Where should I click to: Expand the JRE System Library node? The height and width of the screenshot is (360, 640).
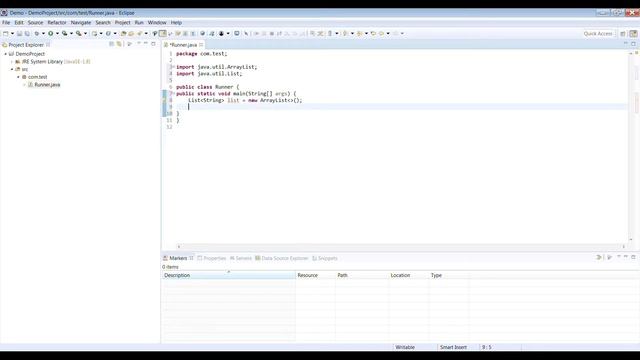pos(12,62)
